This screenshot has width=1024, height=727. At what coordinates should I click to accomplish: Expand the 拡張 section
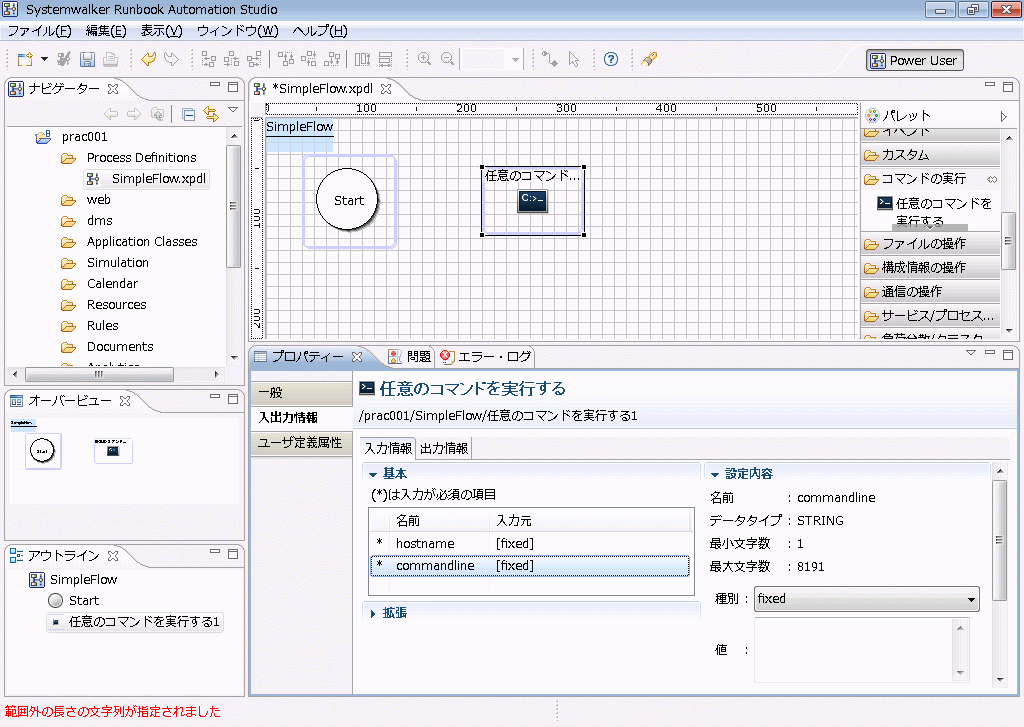coord(373,613)
